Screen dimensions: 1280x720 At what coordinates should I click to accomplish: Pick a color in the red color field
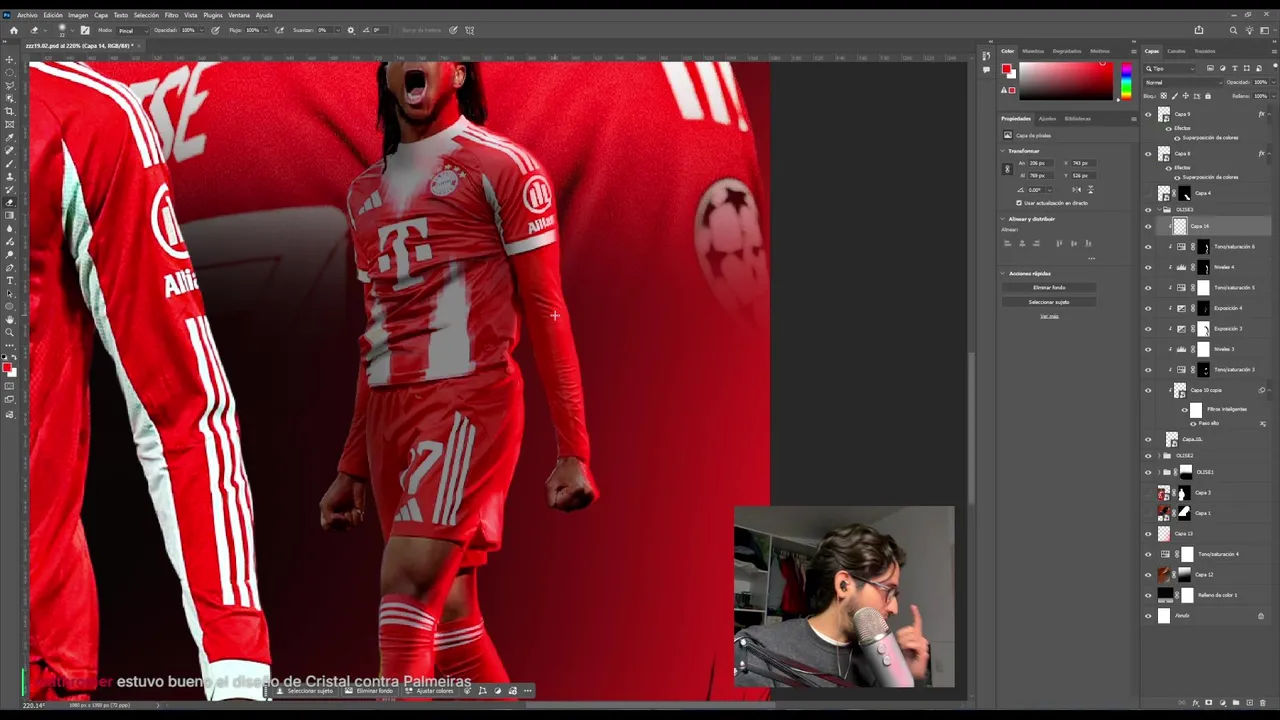coord(1065,81)
